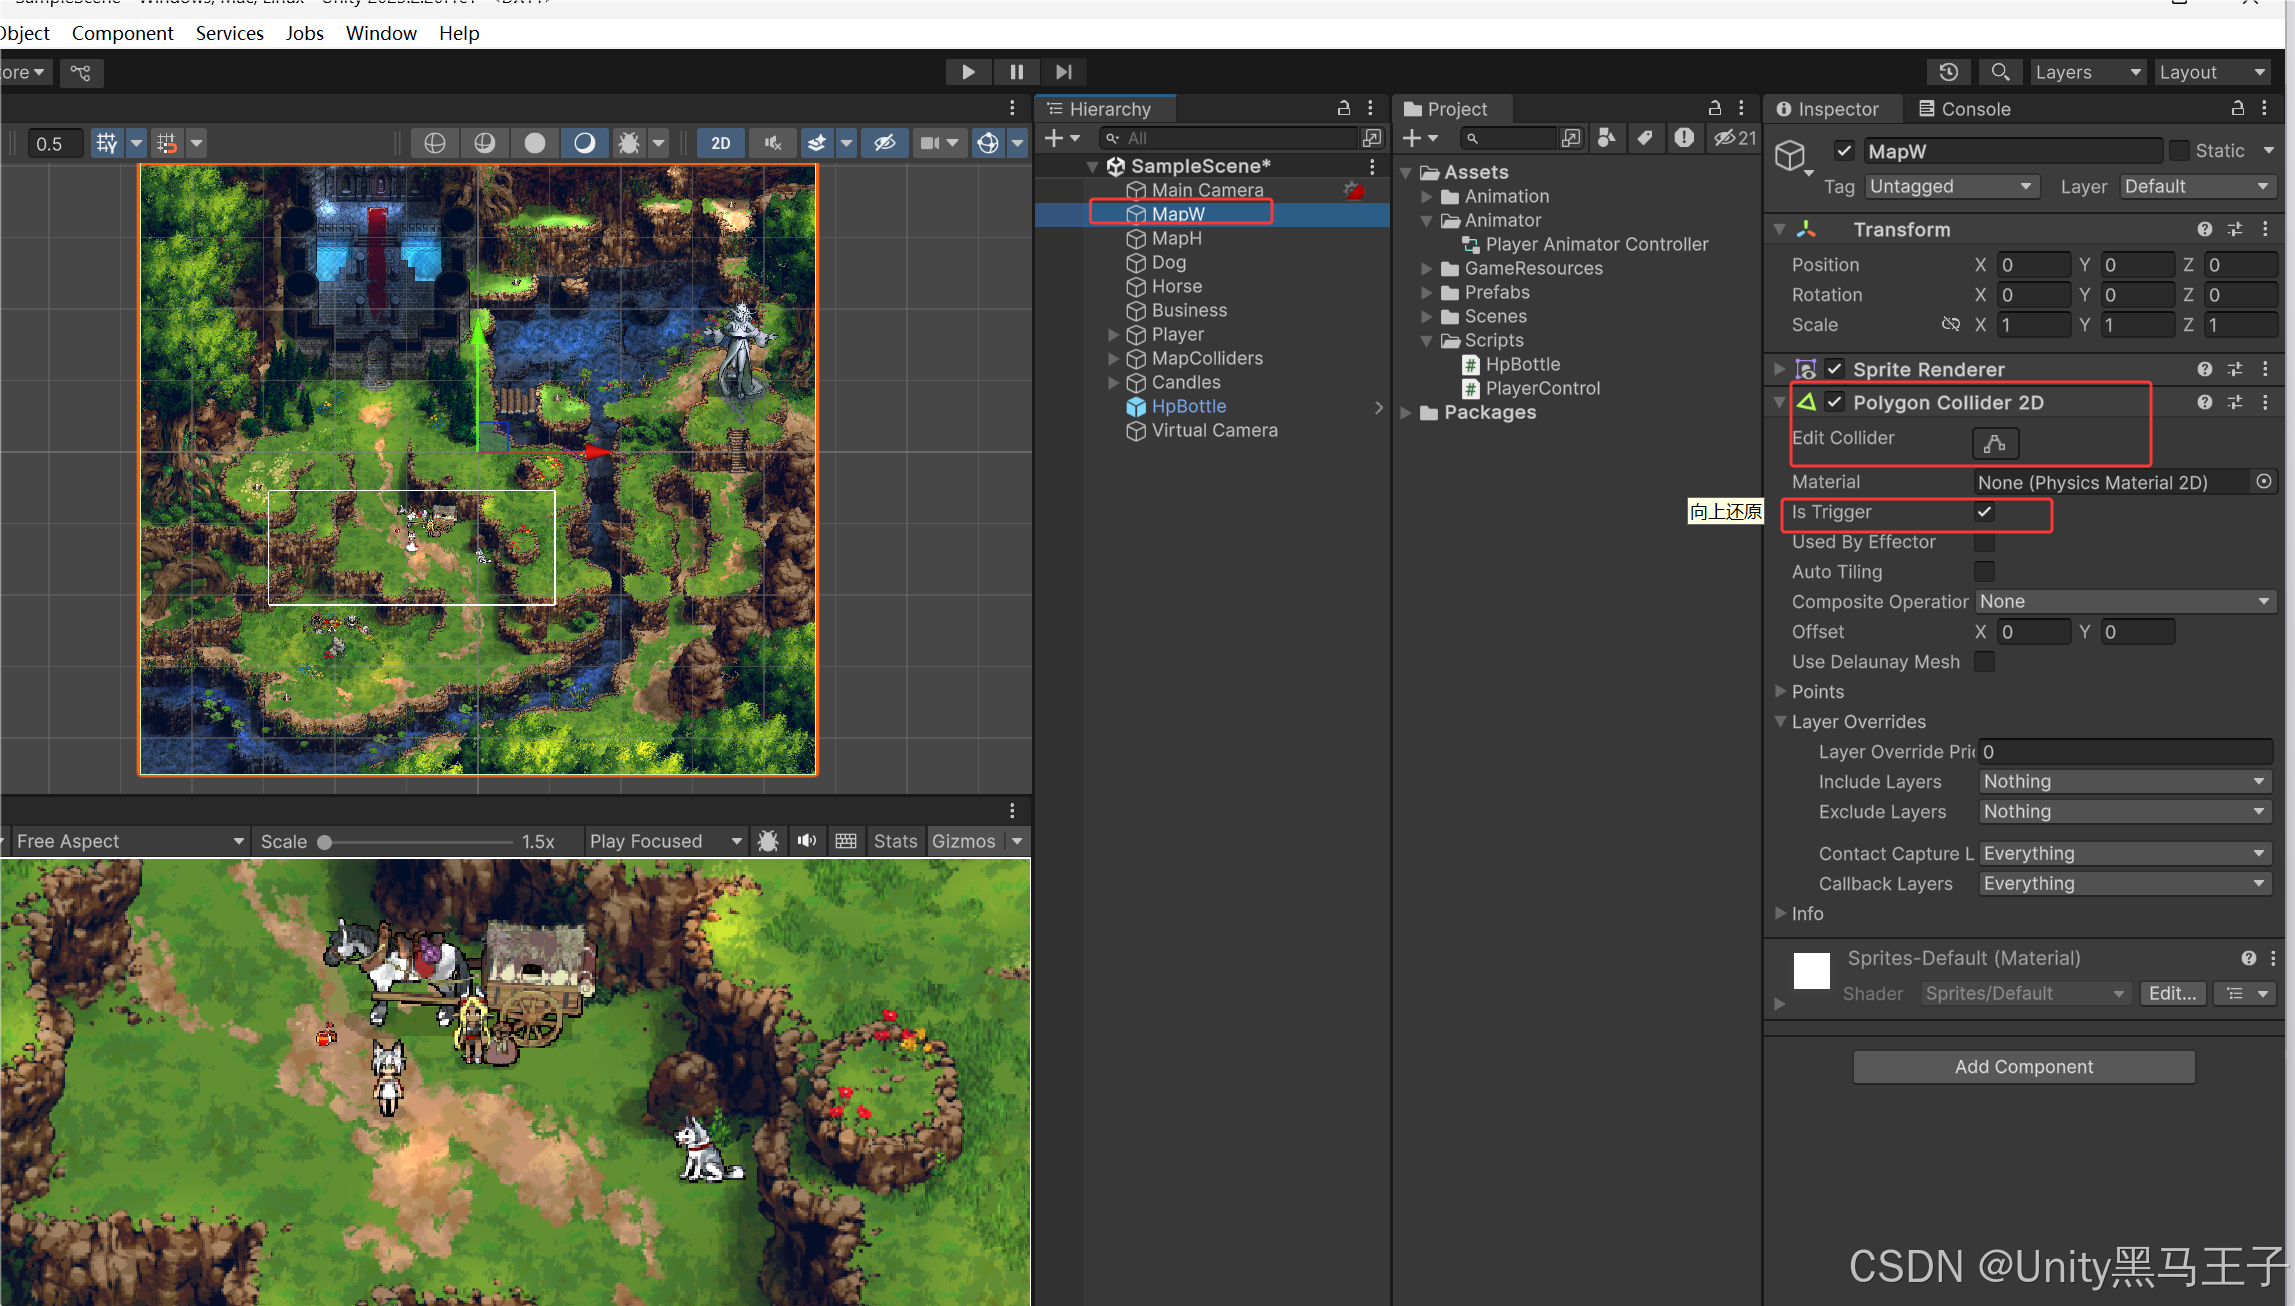Click the Add Component button
The image size is (2295, 1306).
click(x=2023, y=1066)
